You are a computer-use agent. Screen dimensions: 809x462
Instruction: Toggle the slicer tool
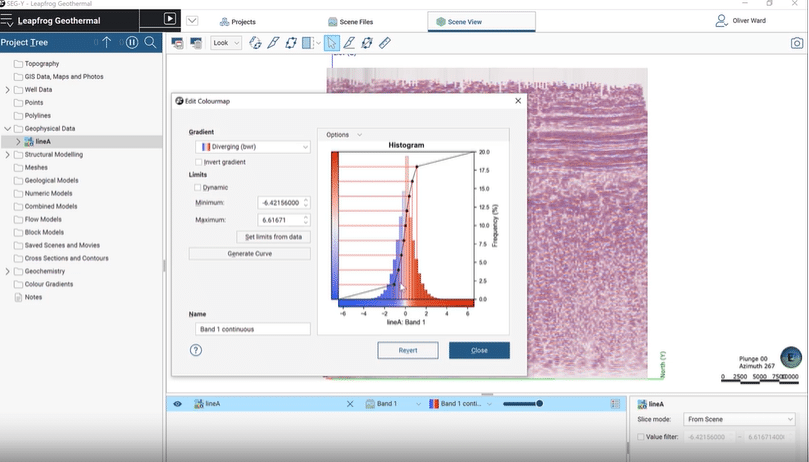point(308,43)
